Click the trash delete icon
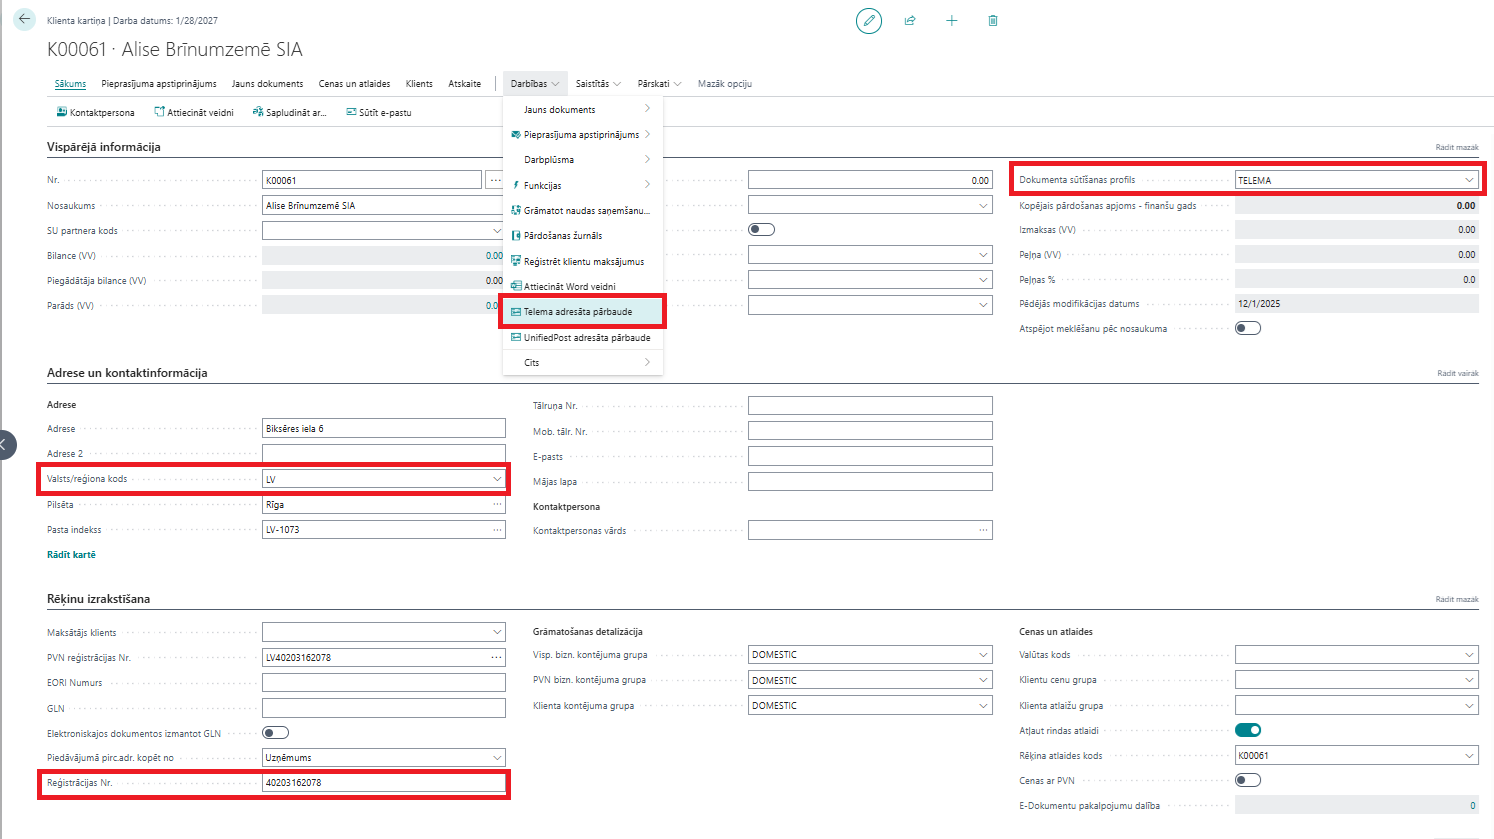This screenshot has height=839, width=1494. click(x=992, y=21)
